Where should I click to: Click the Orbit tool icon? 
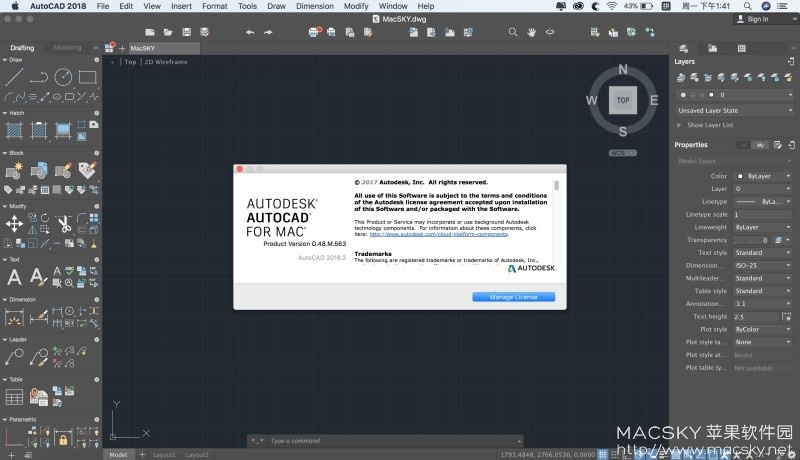[x=550, y=32]
